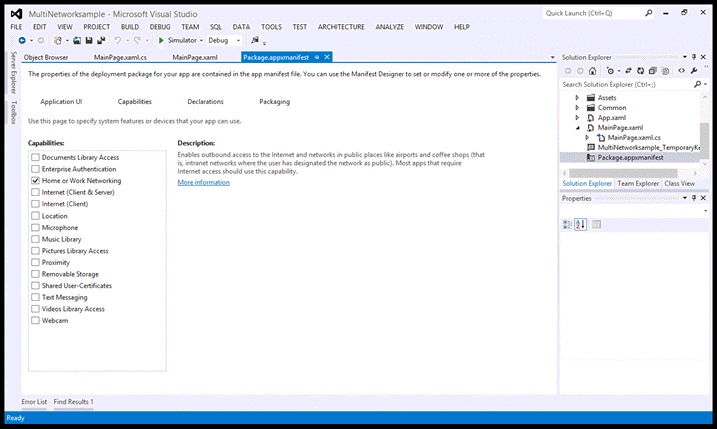Expand the App.xaml tree node
The width and height of the screenshot is (717, 429).
pos(577,118)
